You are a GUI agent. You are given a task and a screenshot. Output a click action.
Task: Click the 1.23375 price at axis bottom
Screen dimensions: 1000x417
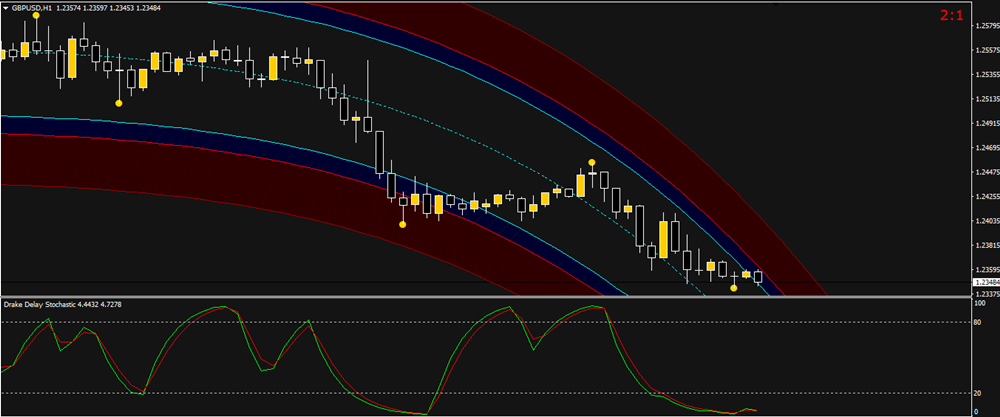(985, 294)
